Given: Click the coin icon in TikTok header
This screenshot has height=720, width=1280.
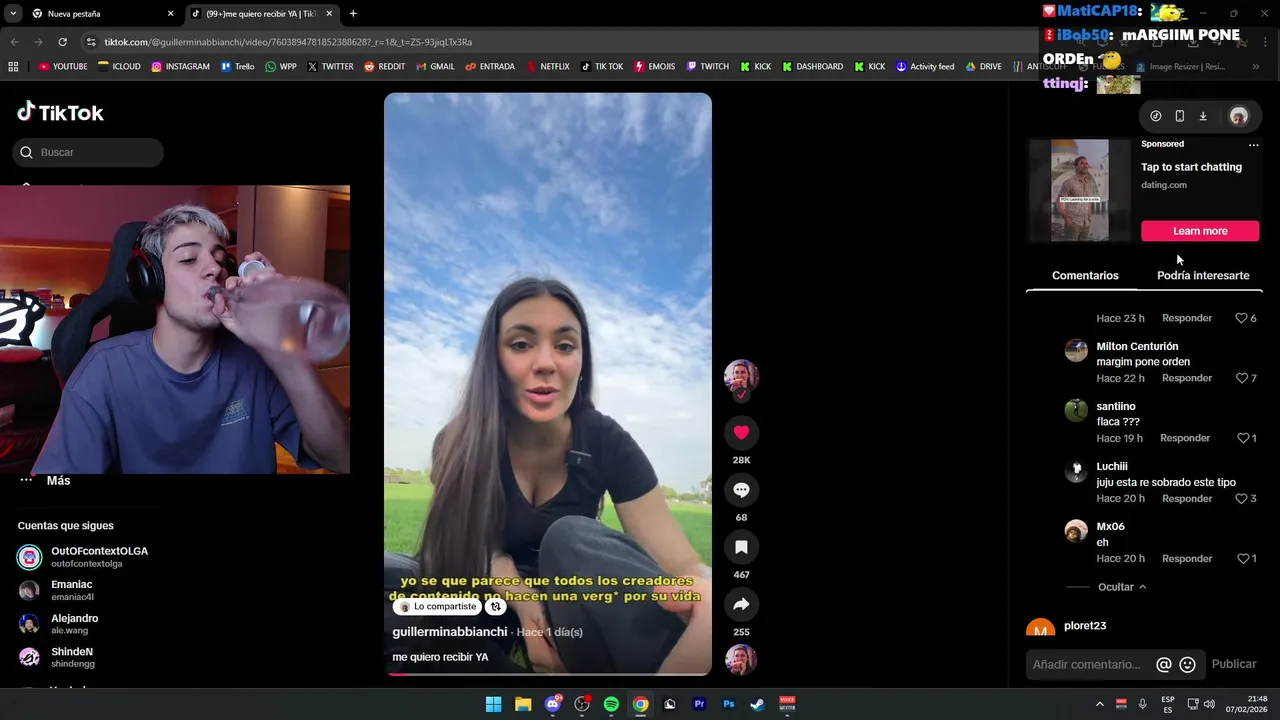Looking at the screenshot, I should point(1156,116).
